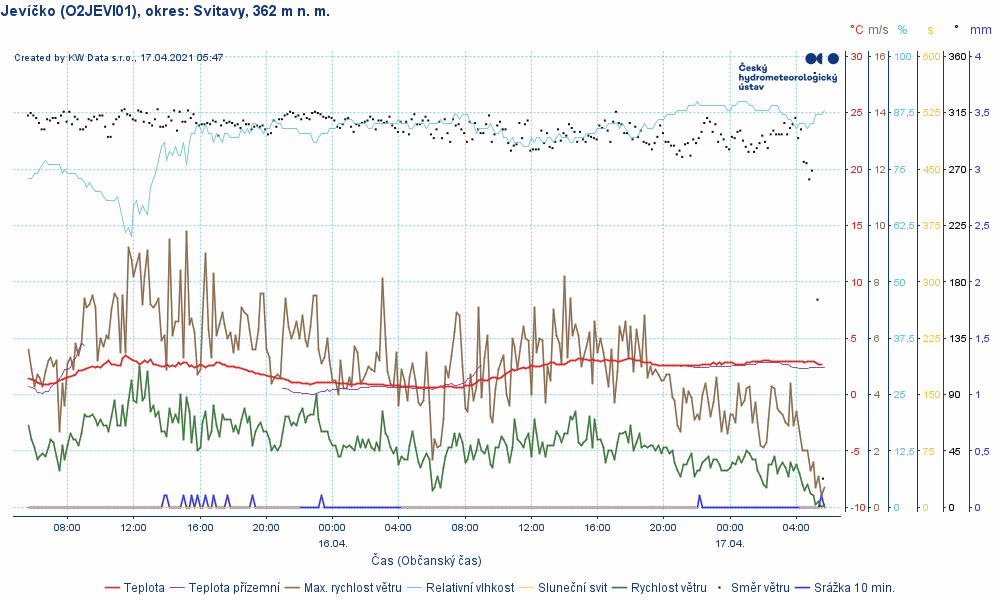Screen dimensions: 1000x600
Task: Click the orange "525" sunshine axis value
Action: (x=932, y=113)
